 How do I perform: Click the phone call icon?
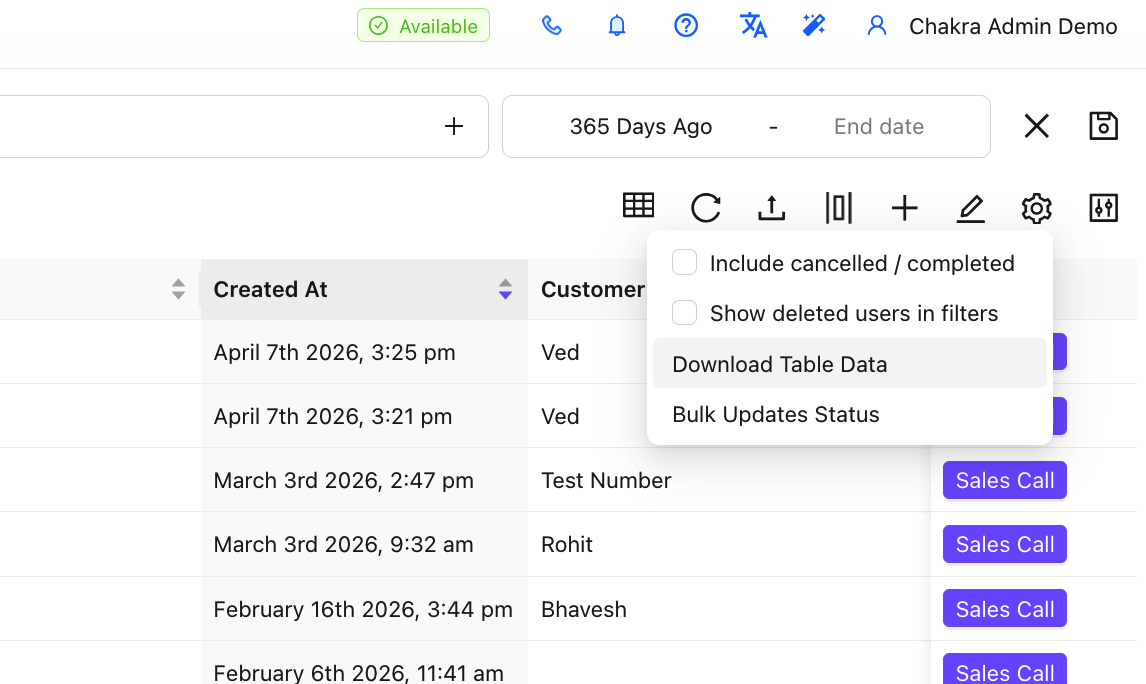(551, 26)
